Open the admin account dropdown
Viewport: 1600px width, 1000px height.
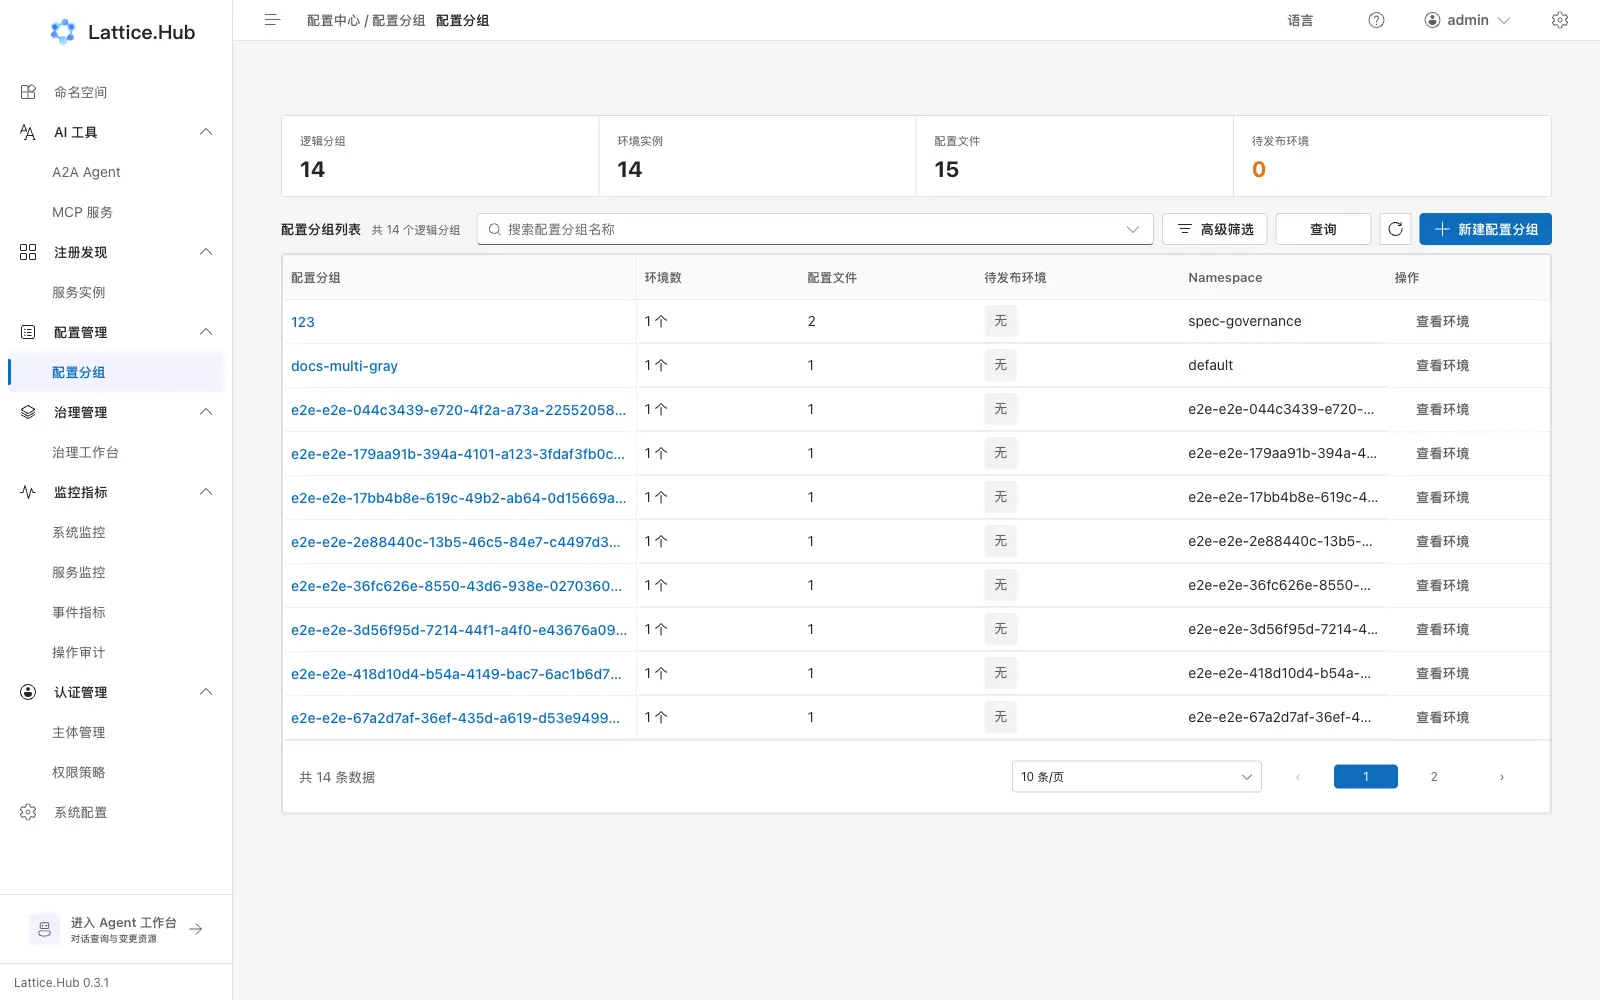tap(1467, 20)
